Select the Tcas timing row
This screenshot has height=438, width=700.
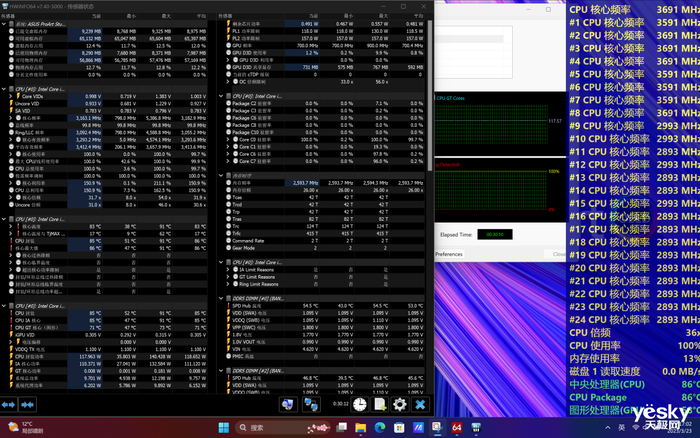(321, 197)
